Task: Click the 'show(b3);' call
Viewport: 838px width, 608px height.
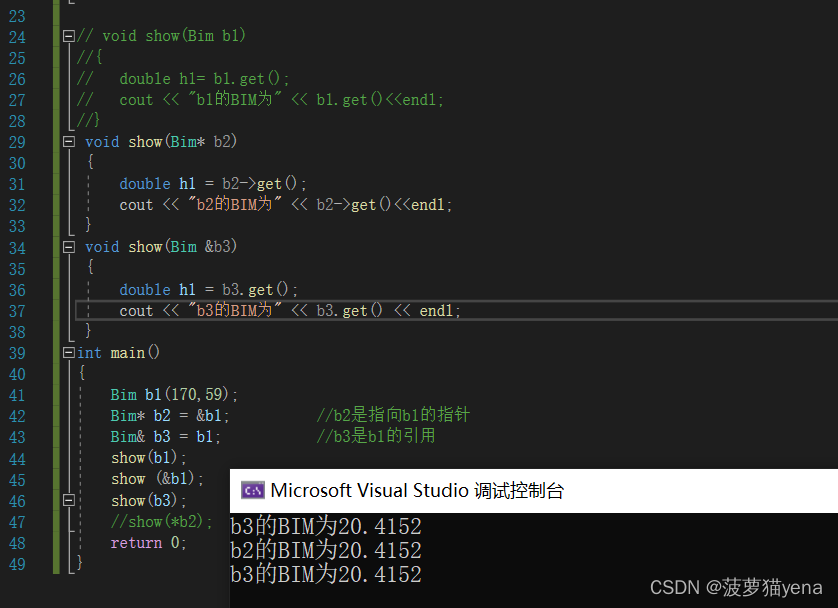Action: click(149, 501)
